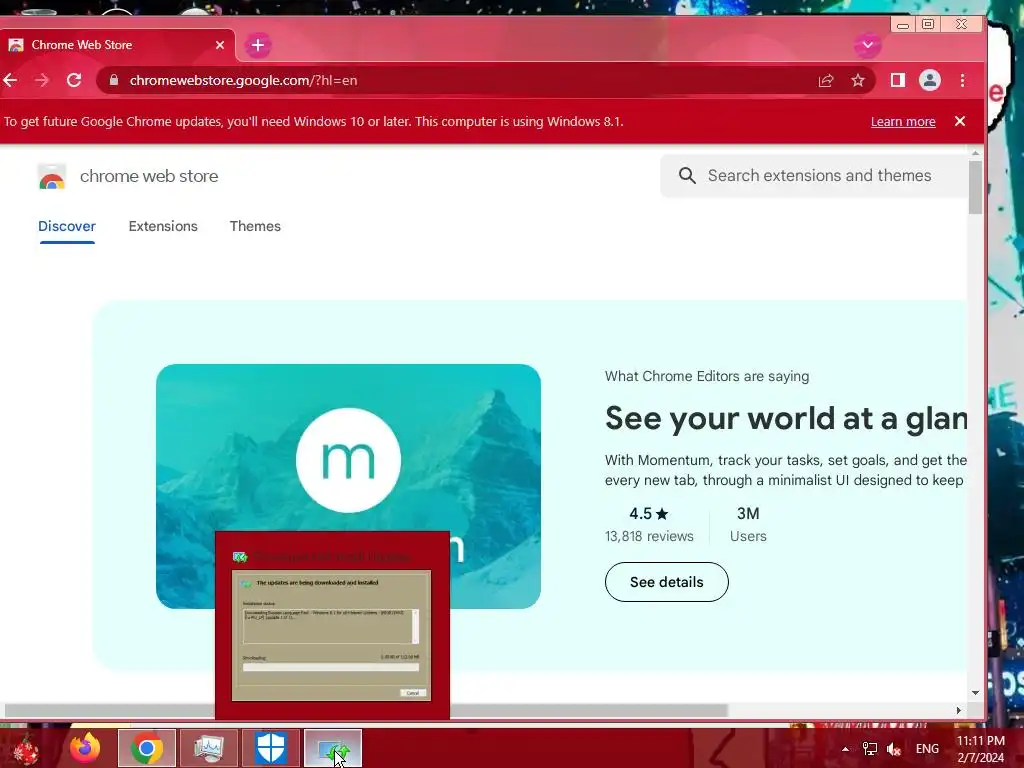
Task: Open the system monitor taskbar icon
Action: (209, 748)
